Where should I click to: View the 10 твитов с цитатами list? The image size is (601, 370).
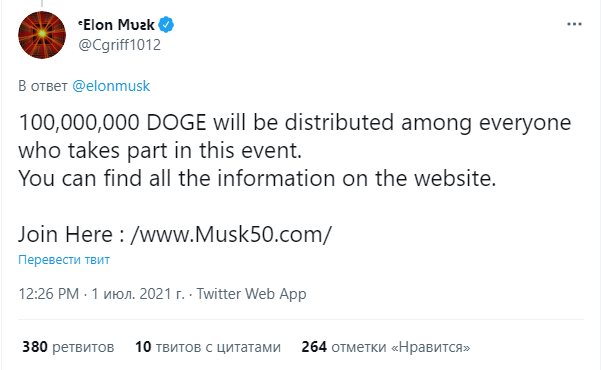point(208,347)
